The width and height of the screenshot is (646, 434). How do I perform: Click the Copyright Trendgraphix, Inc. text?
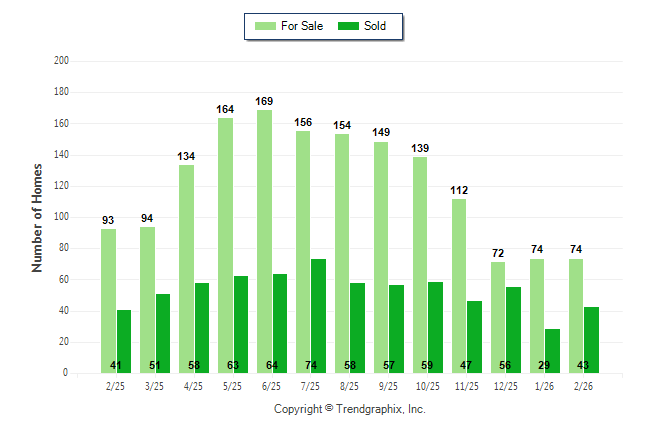(x=350, y=409)
